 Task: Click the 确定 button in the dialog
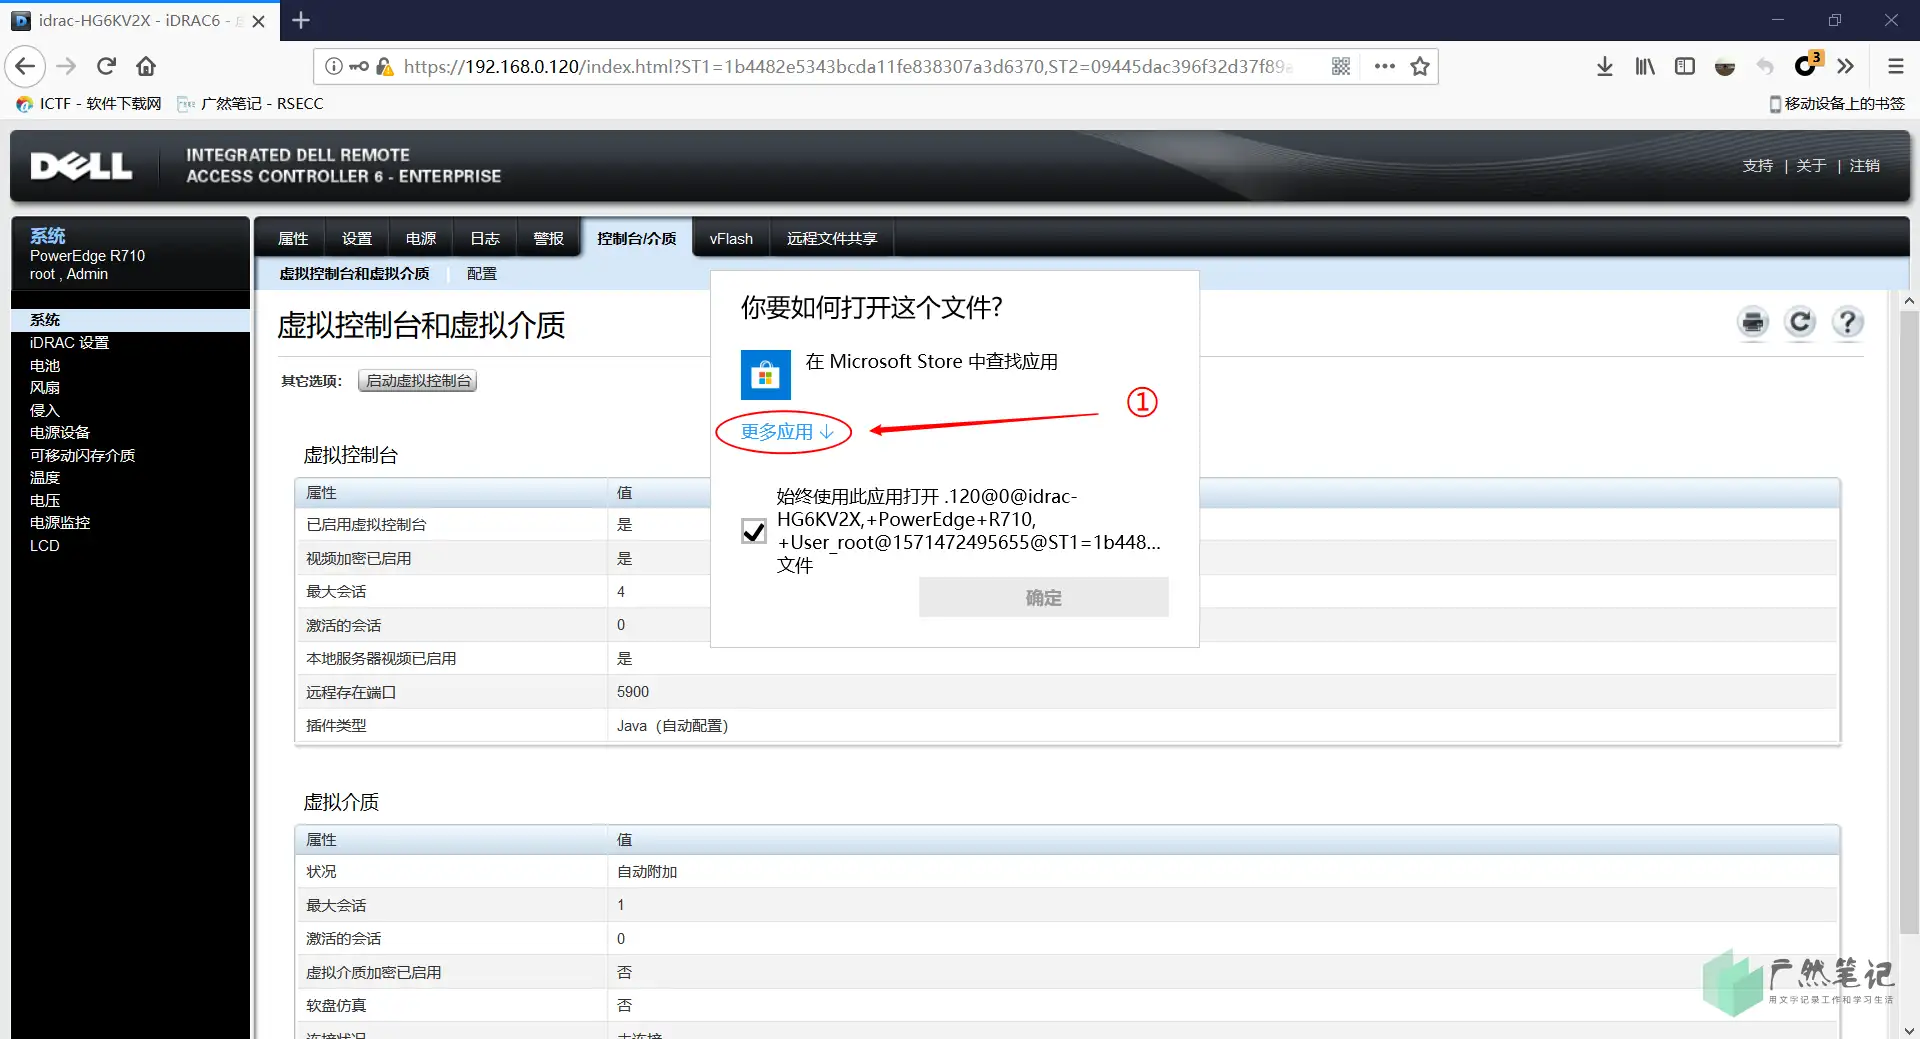coord(1044,597)
